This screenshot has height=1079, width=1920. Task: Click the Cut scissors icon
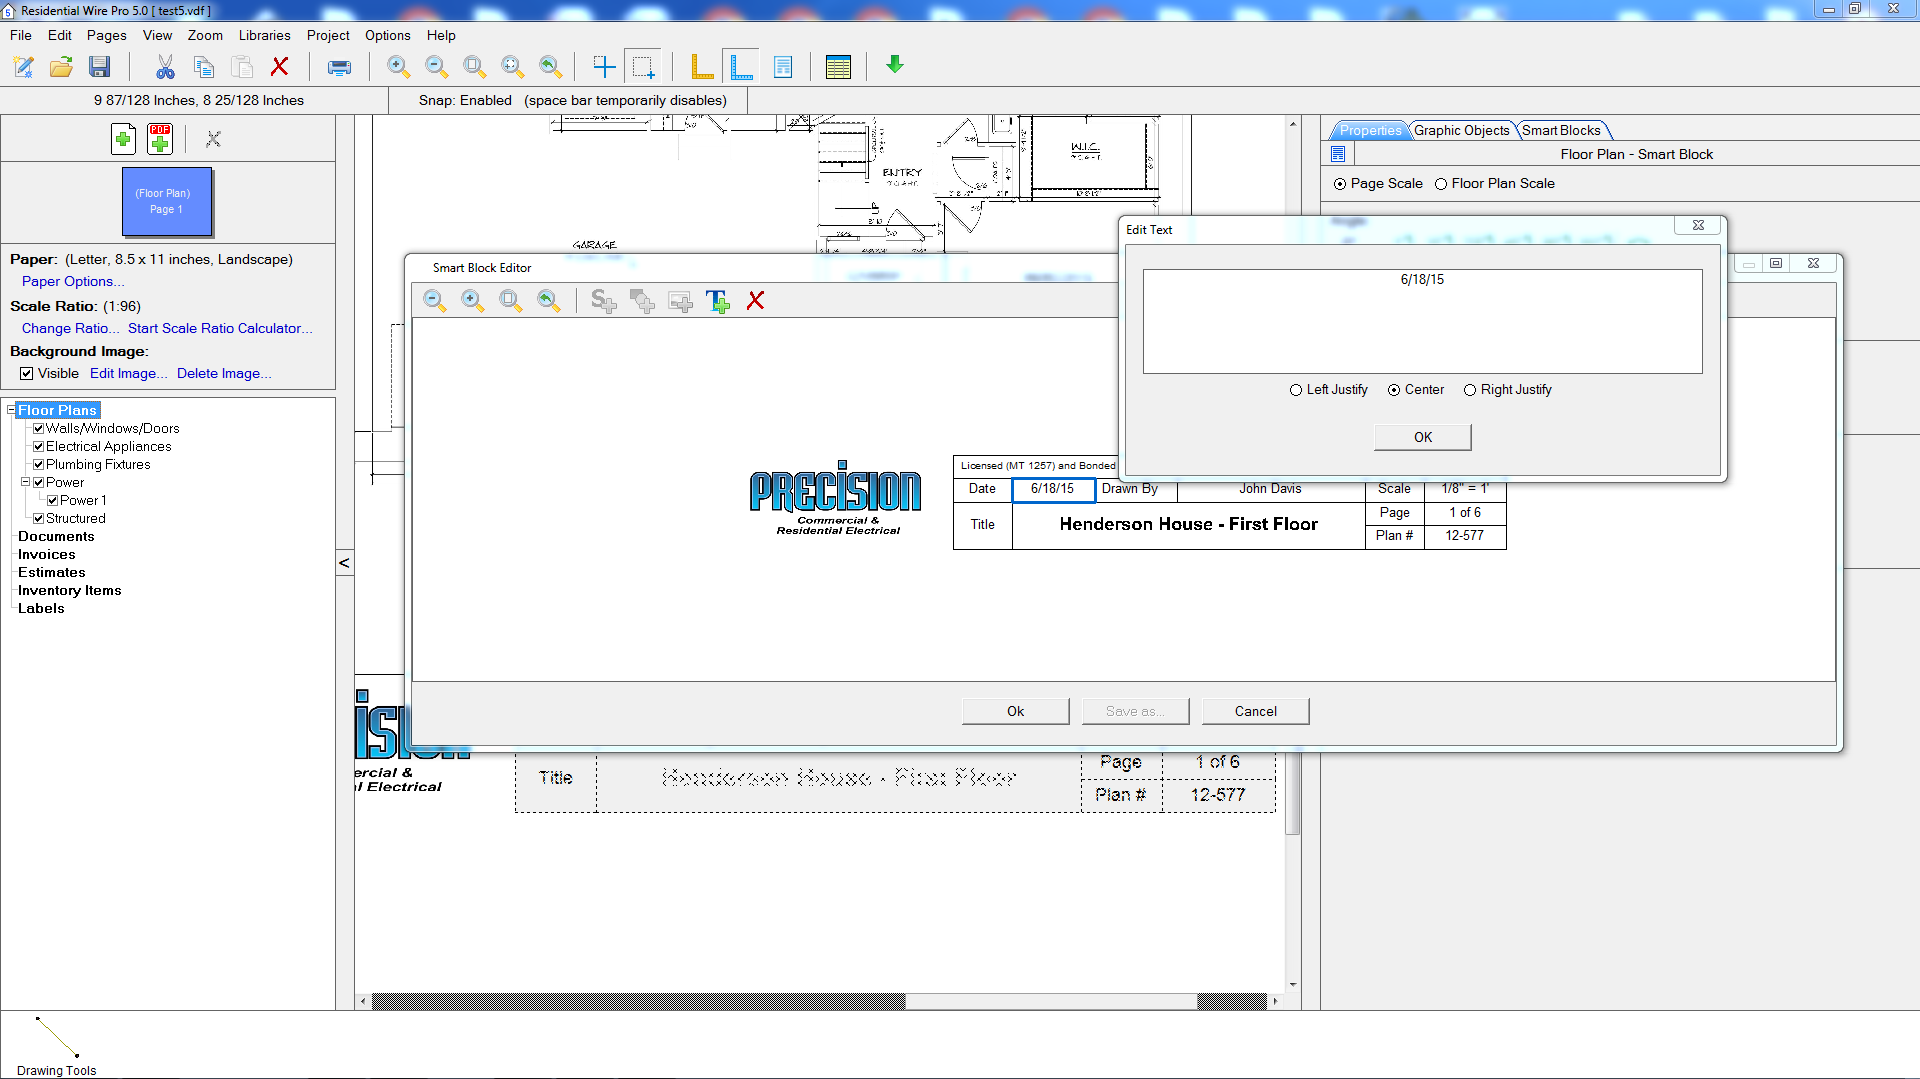click(x=165, y=67)
